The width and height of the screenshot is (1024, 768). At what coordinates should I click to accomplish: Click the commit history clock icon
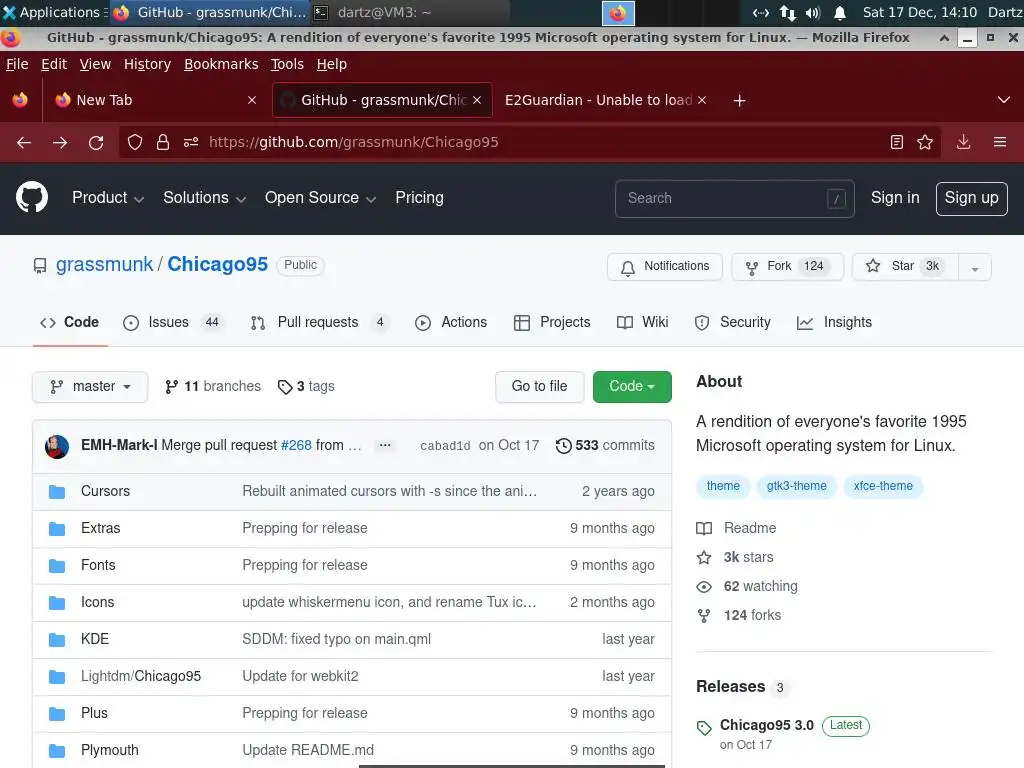[564, 446]
